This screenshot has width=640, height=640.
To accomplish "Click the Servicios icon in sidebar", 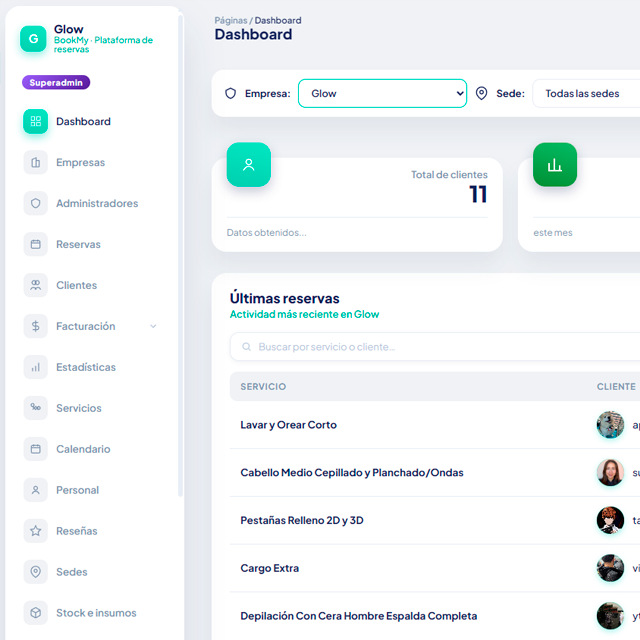I will tap(36, 408).
